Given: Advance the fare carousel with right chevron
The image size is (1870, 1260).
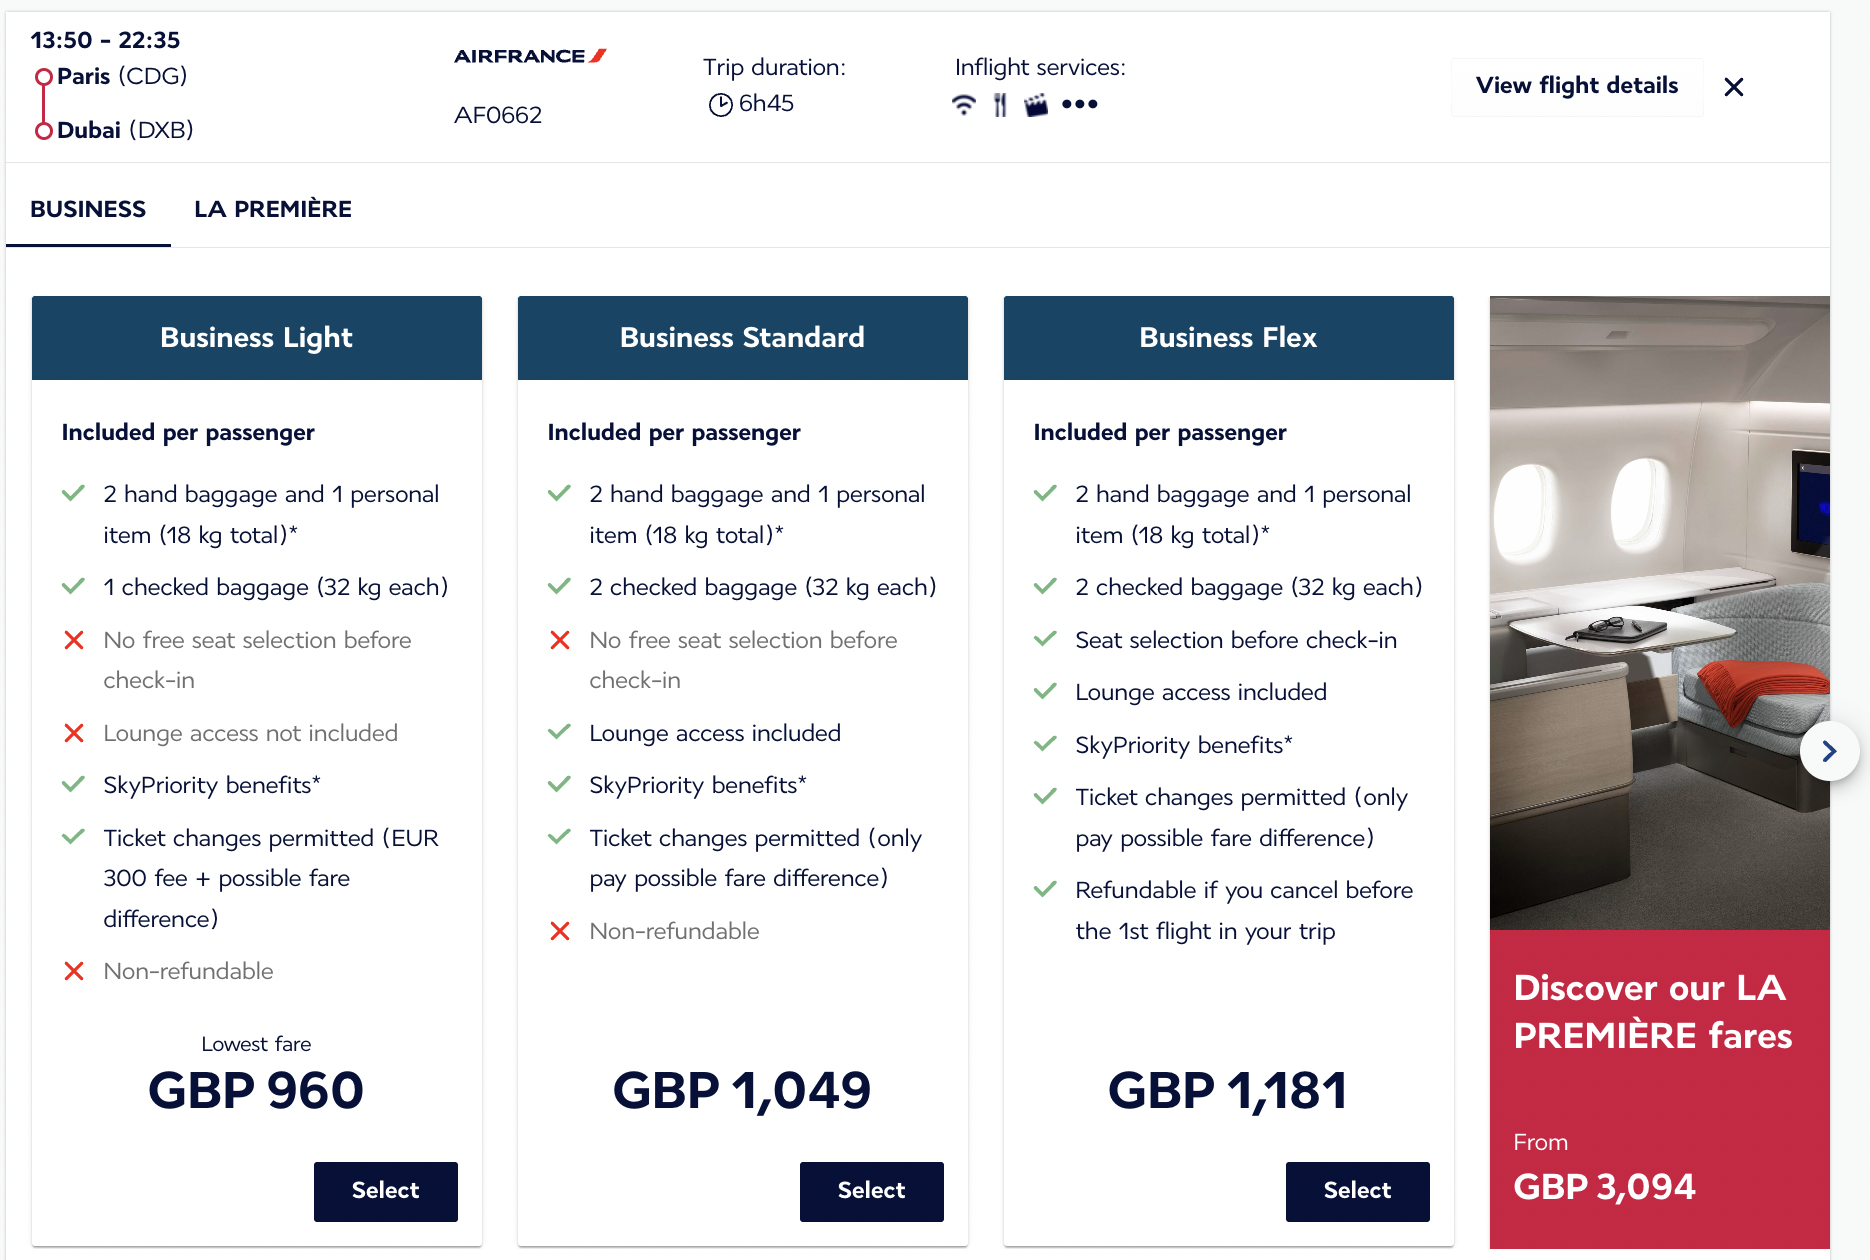Looking at the screenshot, I should click(1830, 751).
